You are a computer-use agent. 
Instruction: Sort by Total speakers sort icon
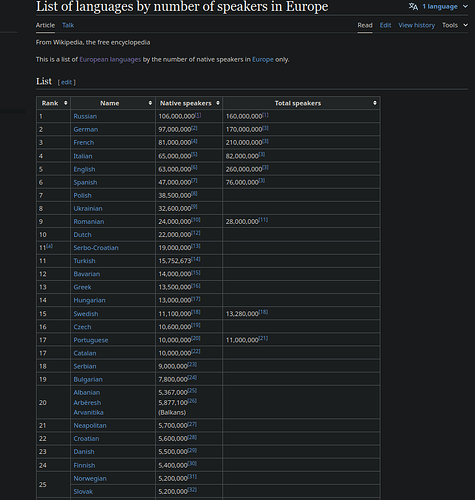coord(375,103)
